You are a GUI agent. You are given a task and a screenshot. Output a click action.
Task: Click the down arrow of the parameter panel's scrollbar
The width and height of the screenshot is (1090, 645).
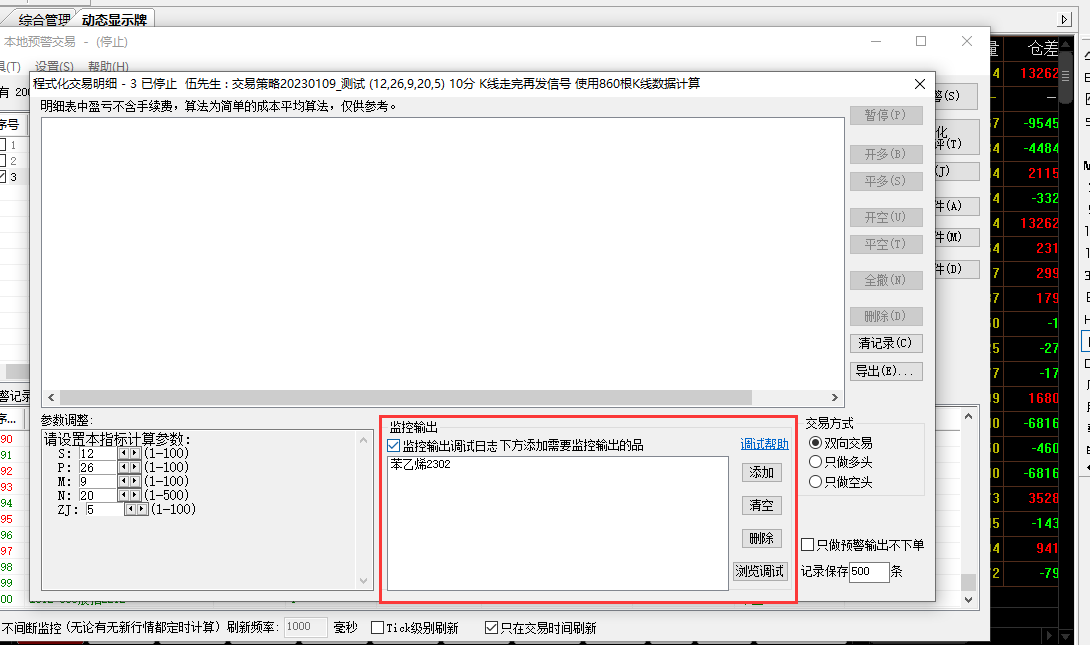pos(364,580)
